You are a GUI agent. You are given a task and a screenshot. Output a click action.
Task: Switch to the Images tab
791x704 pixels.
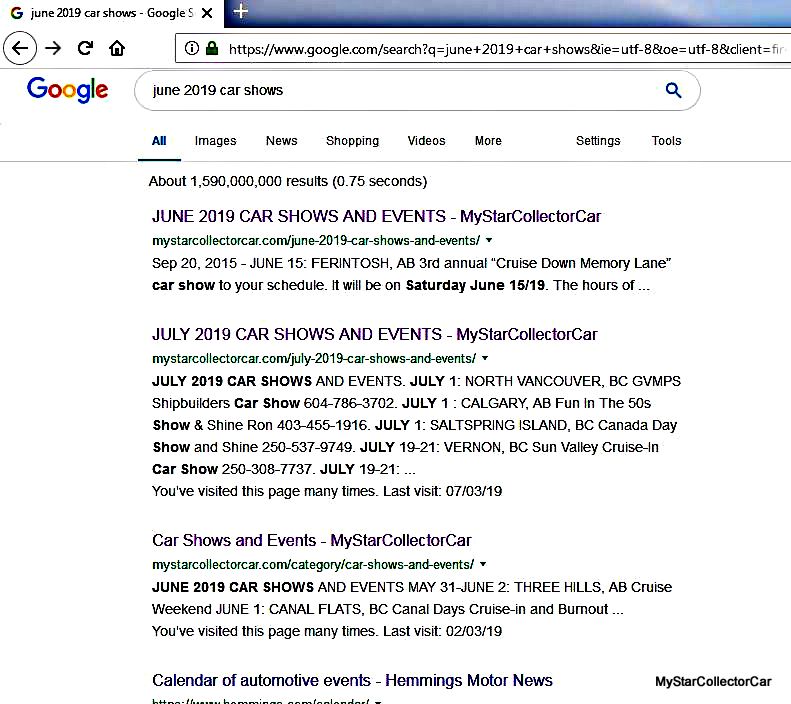coord(215,141)
